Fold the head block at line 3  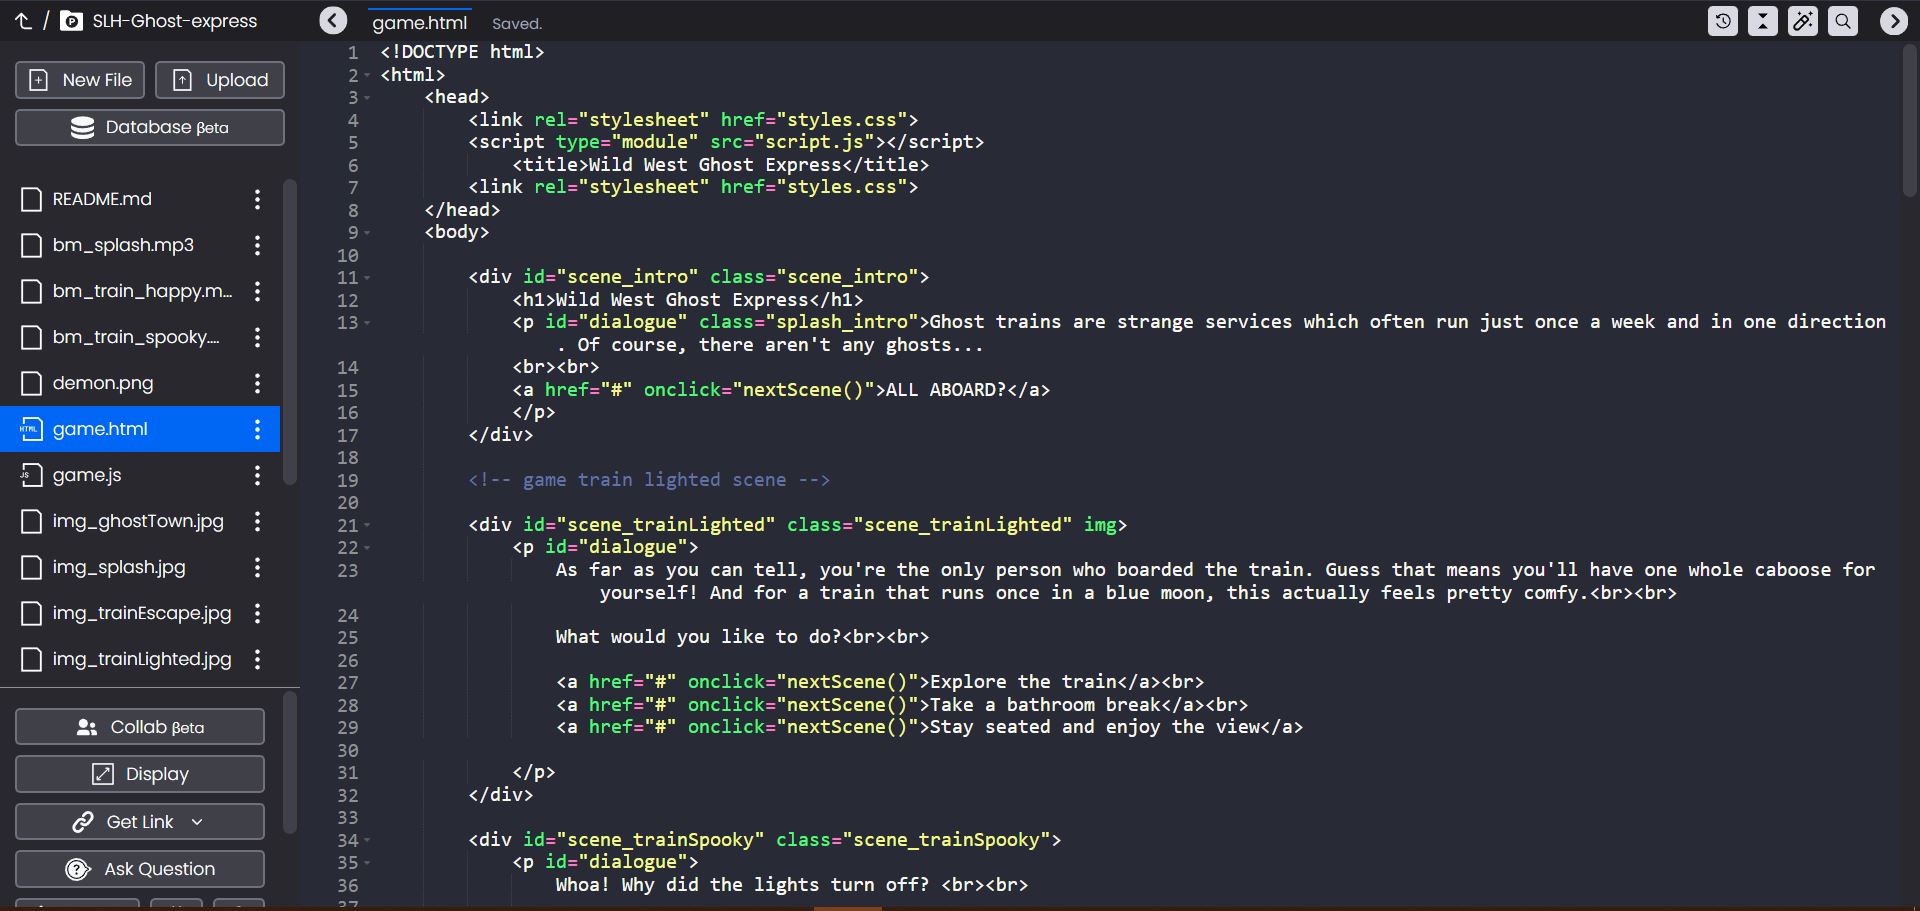point(367,98)
